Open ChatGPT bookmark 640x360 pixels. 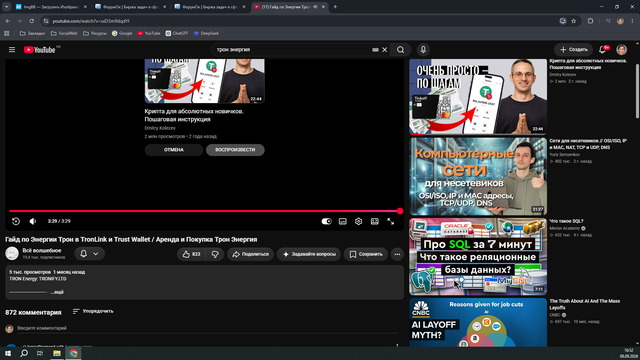tap(177, 33)
